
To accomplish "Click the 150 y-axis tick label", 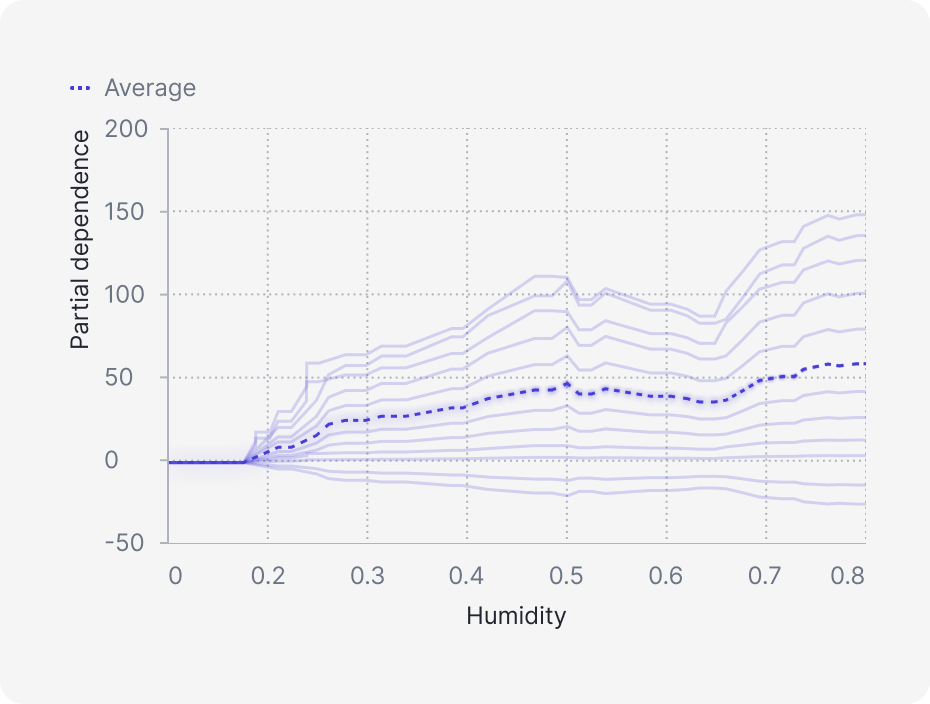I will pyautogui.click(x=126, y=212).
